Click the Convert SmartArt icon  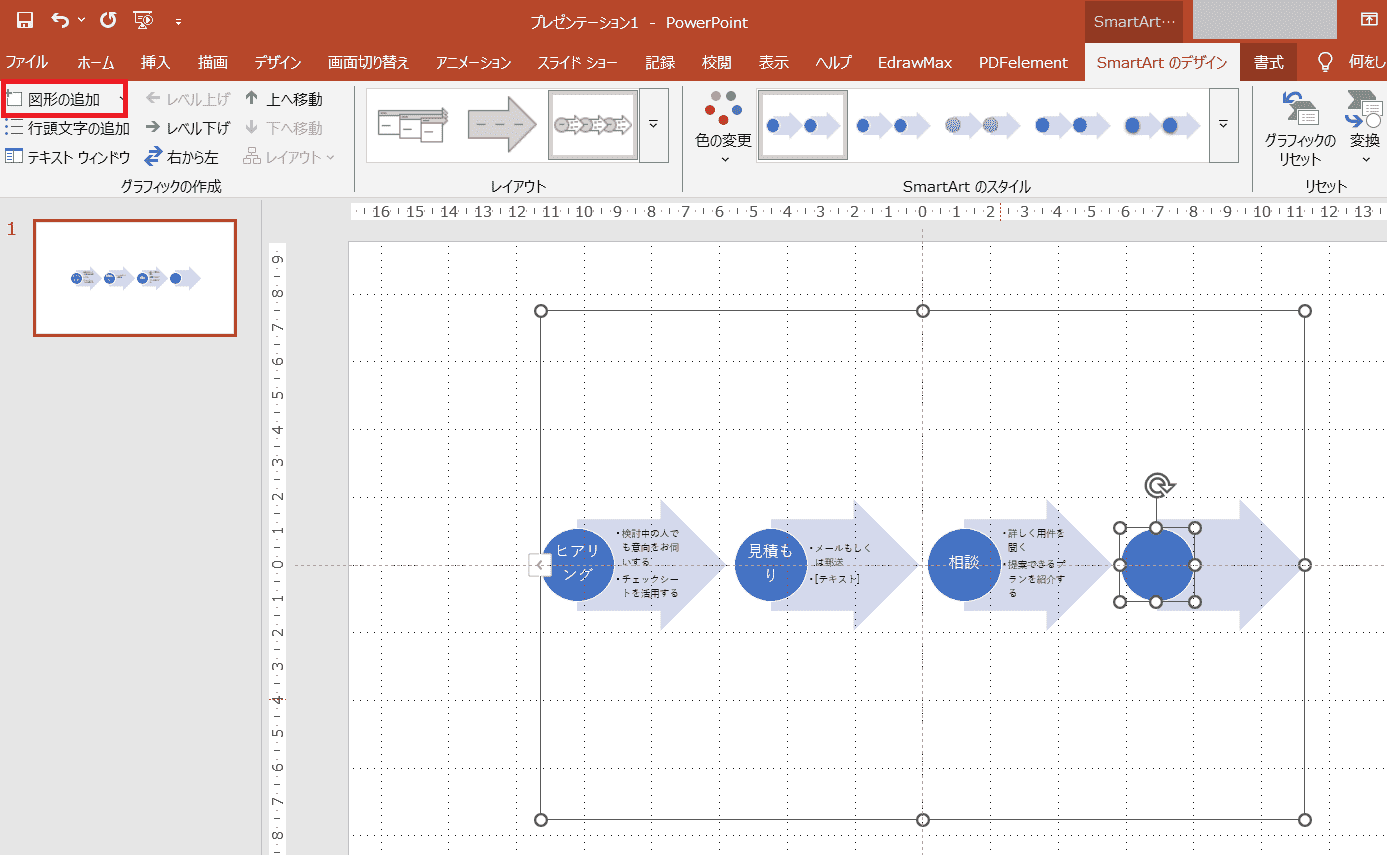(1364, 112)
